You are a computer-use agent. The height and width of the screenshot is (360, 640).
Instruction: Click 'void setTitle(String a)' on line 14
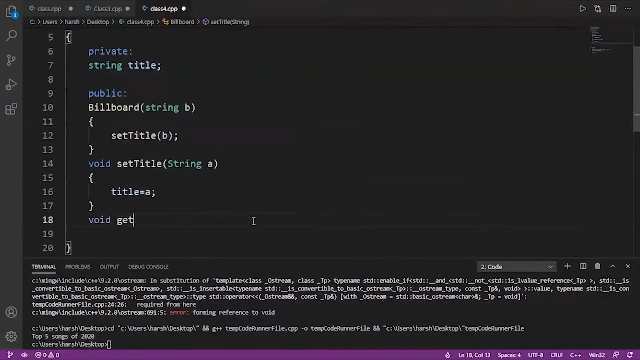pyautogui.click(x=153, y=164)
